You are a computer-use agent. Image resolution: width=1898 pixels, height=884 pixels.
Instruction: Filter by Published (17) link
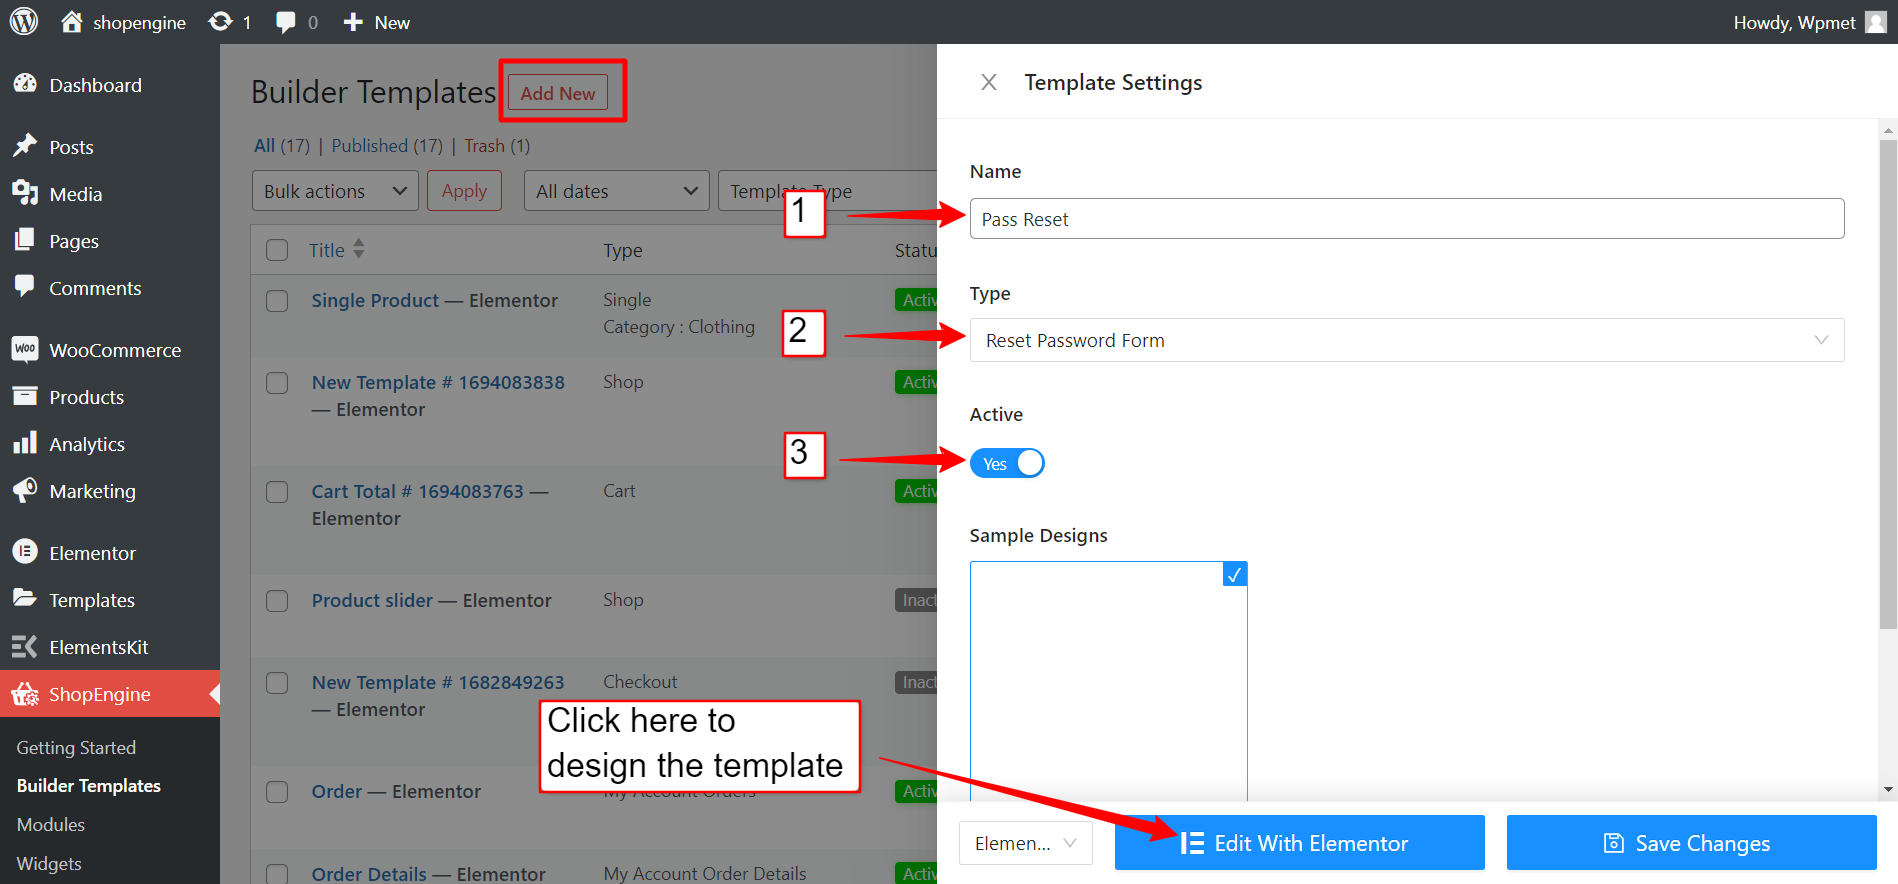387,146
